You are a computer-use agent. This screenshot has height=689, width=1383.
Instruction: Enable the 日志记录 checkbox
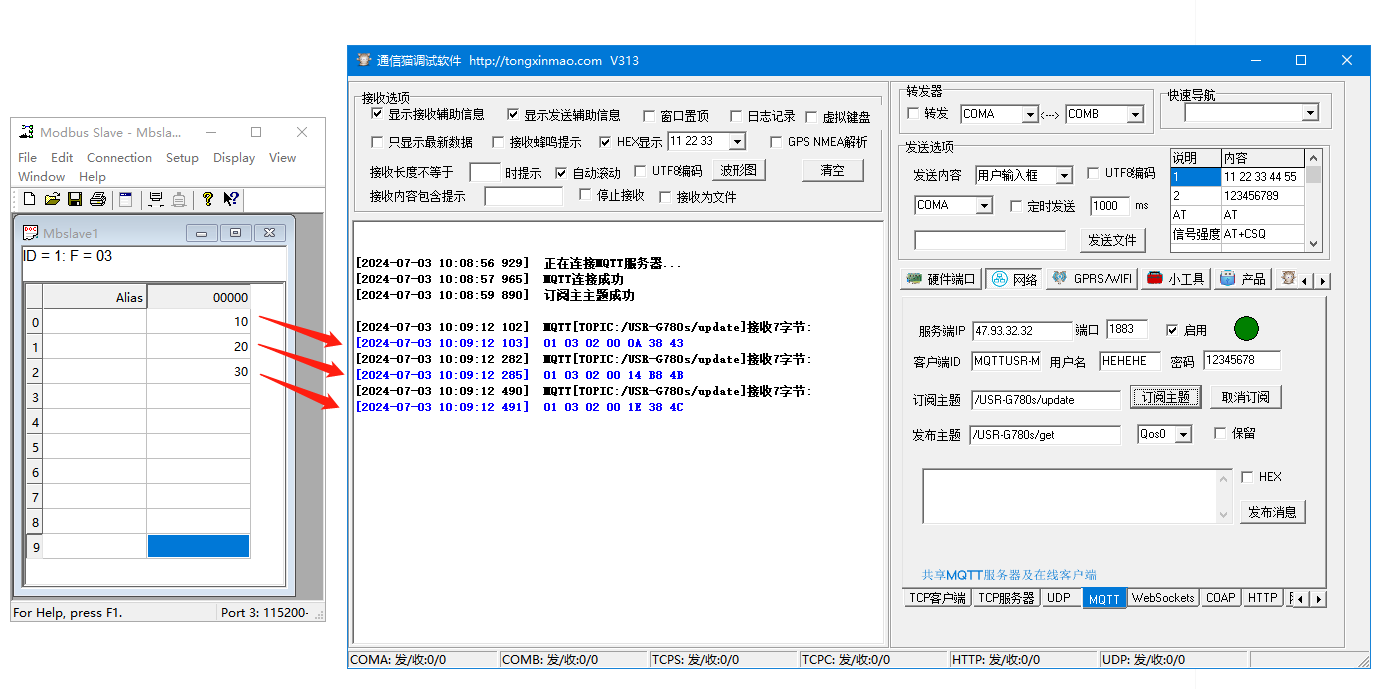tap(736, 116)
